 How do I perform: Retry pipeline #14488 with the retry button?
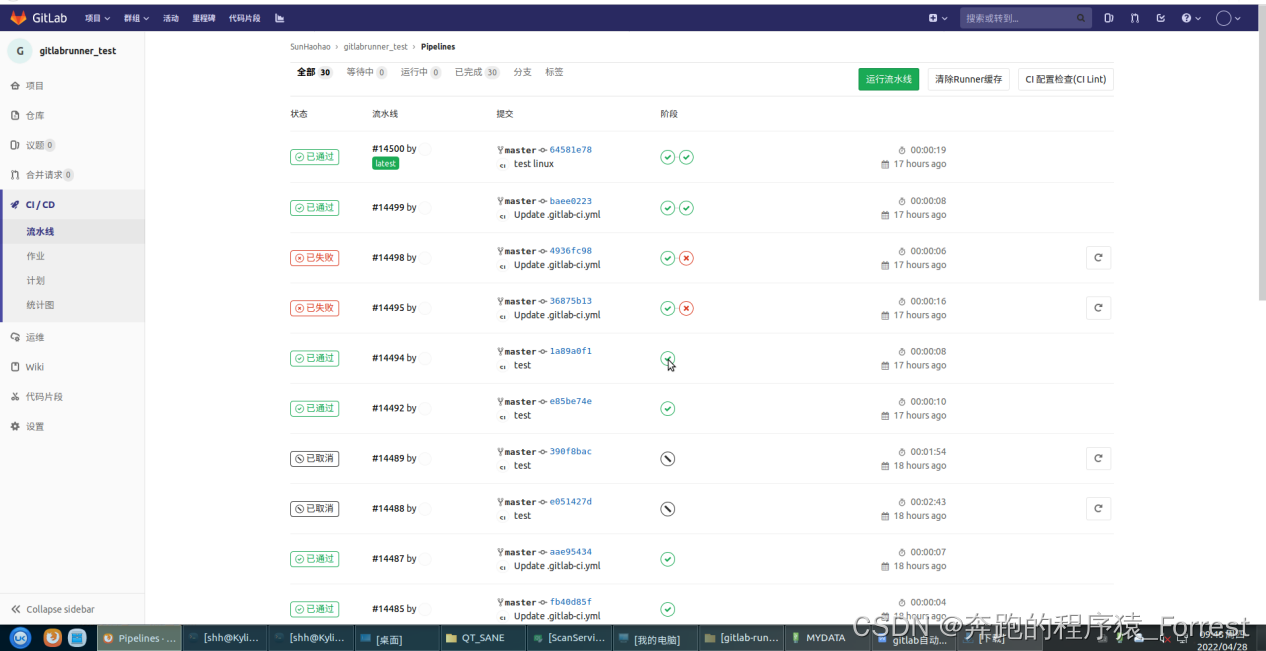(x=1098, y=509)
